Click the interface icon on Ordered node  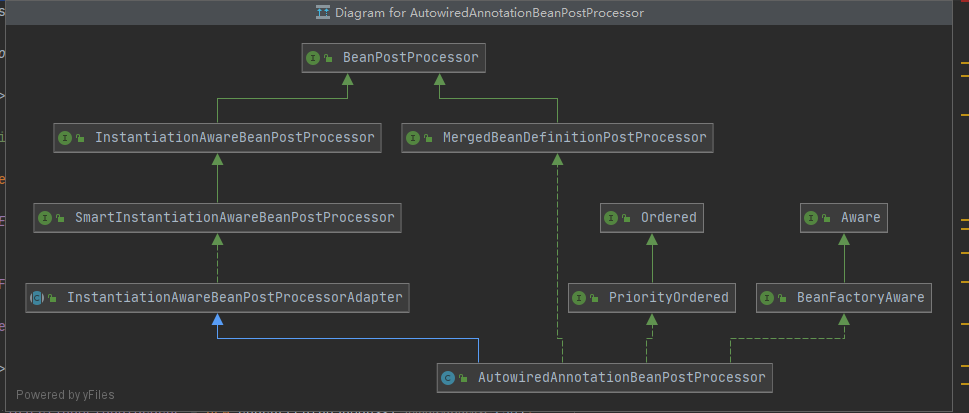pyautogui.click(x=611, y=218)
